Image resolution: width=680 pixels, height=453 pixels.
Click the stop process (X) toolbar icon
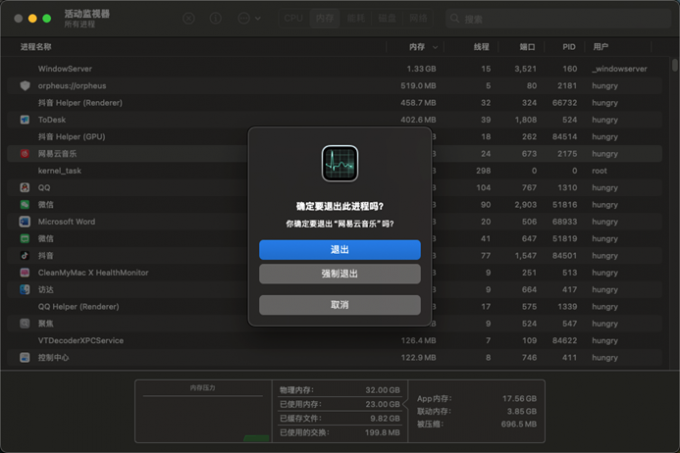point(189,19)
